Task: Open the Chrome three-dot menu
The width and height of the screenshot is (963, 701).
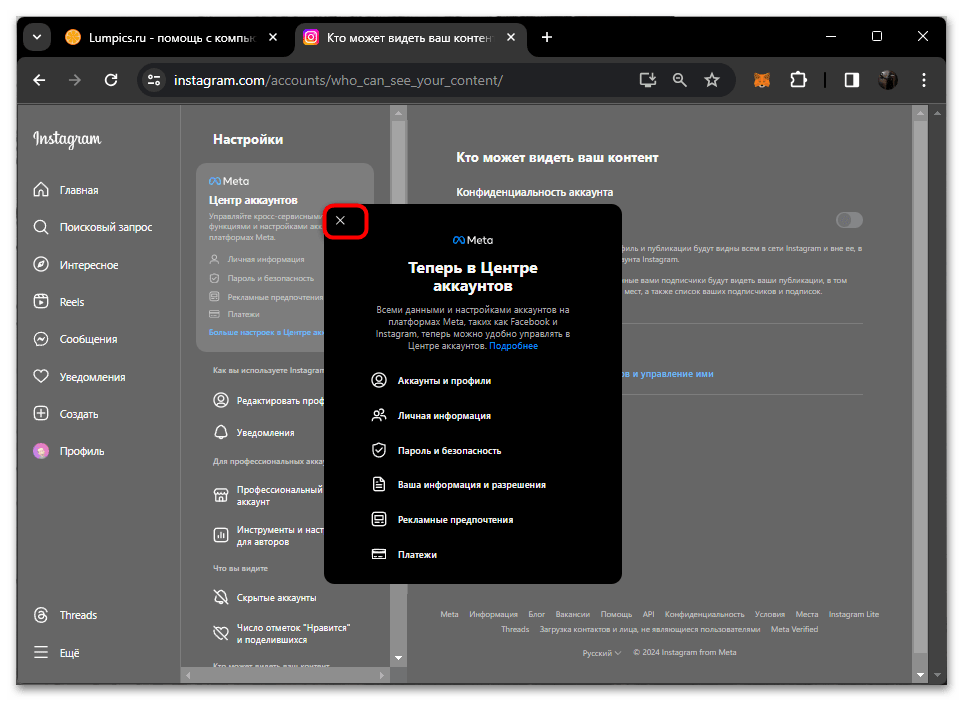Action: pos(924,80)
